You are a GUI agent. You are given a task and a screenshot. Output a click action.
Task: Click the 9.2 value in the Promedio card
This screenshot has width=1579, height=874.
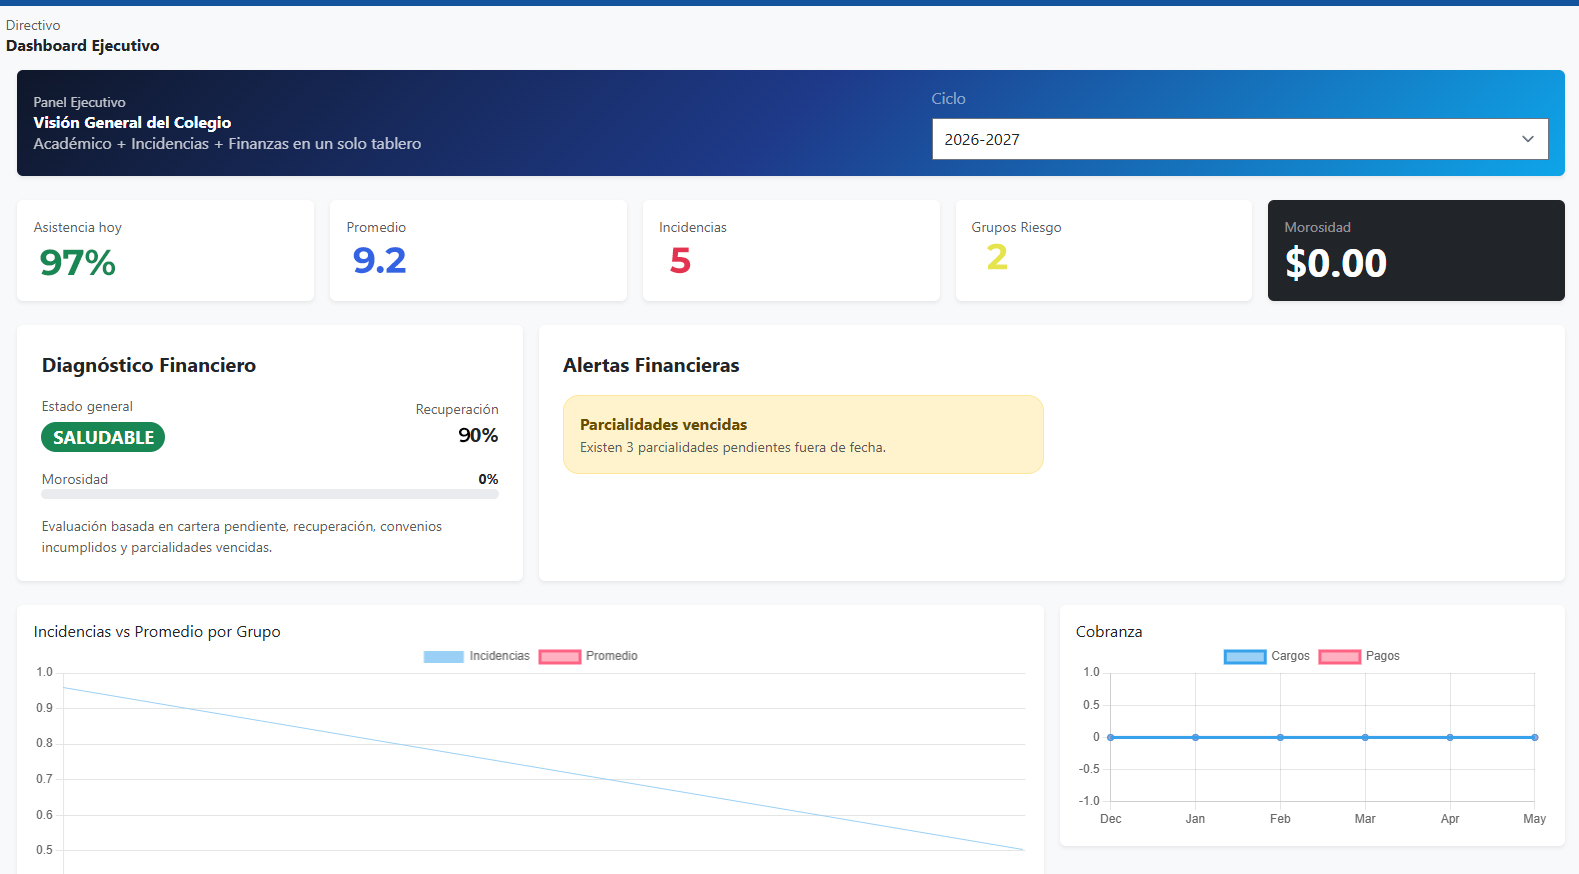coord(380,260)
